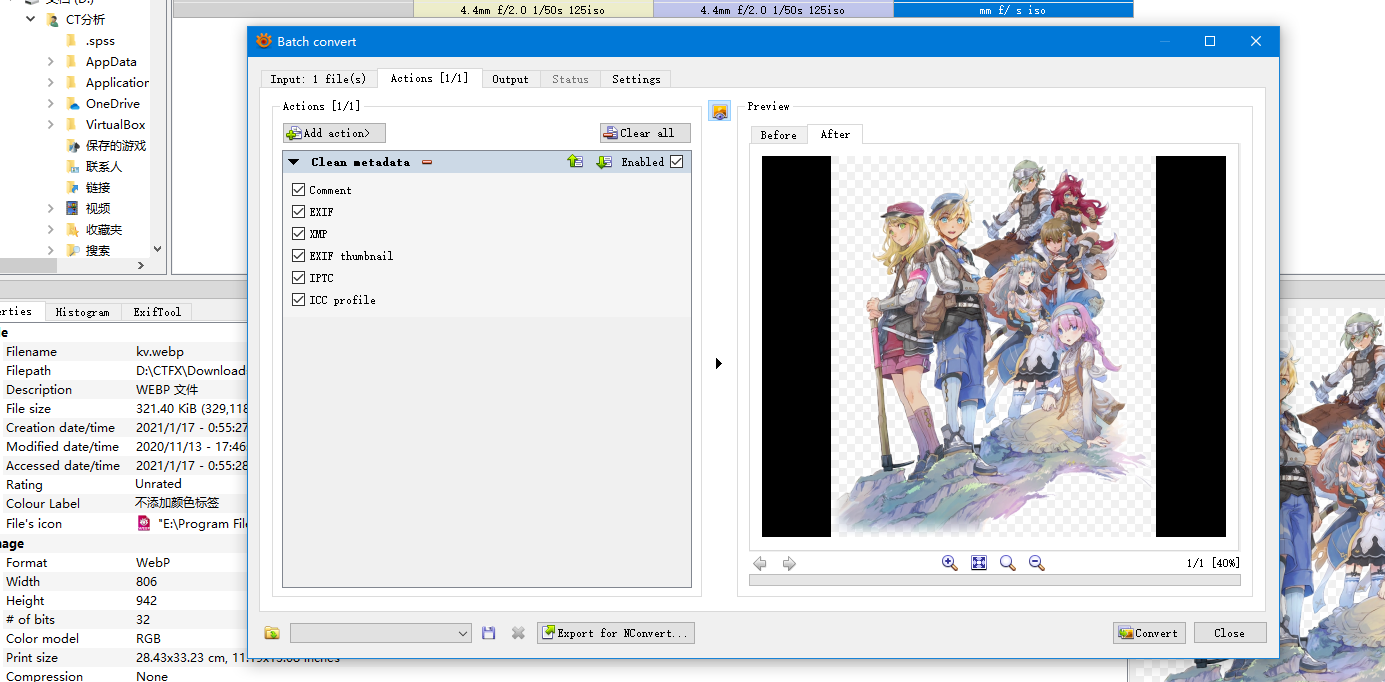Expand the VirtualBox folder in tree
1385x682 pixels.
tap(50, 125)
